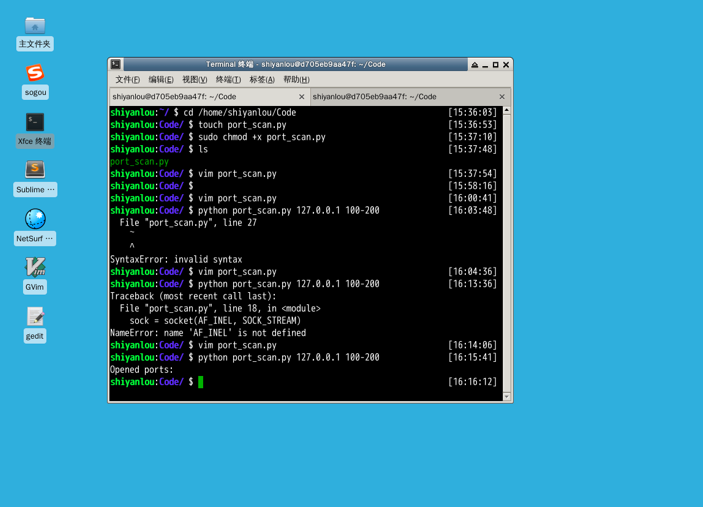This screenshot has height=507, width=703.
Task: Open the 帮助(H) menu
Action: (296, 80)
